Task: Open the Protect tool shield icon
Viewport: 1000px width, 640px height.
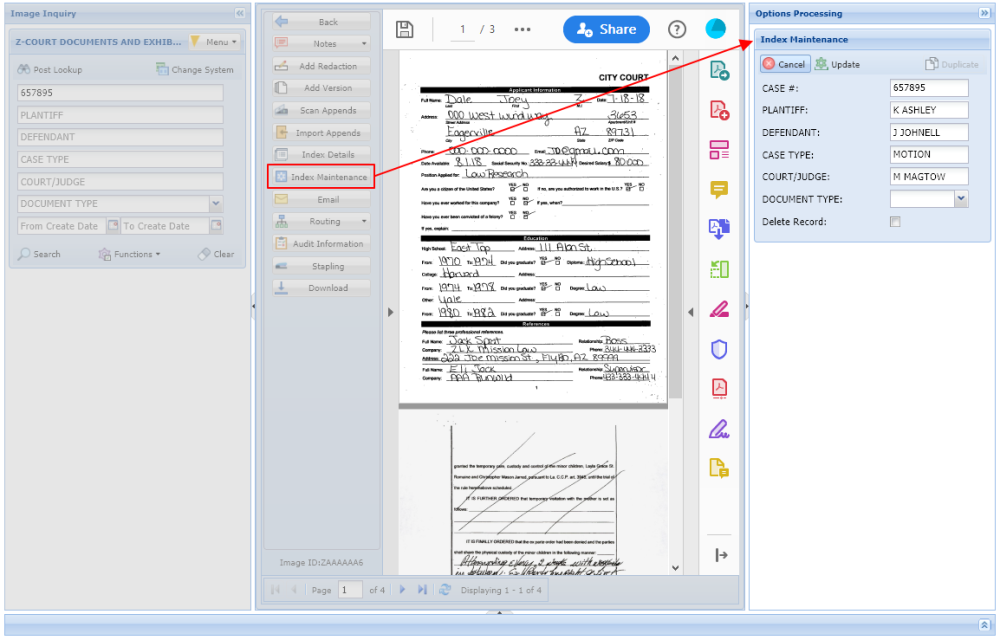Action: pyautogui.click(x=718, y=349)
